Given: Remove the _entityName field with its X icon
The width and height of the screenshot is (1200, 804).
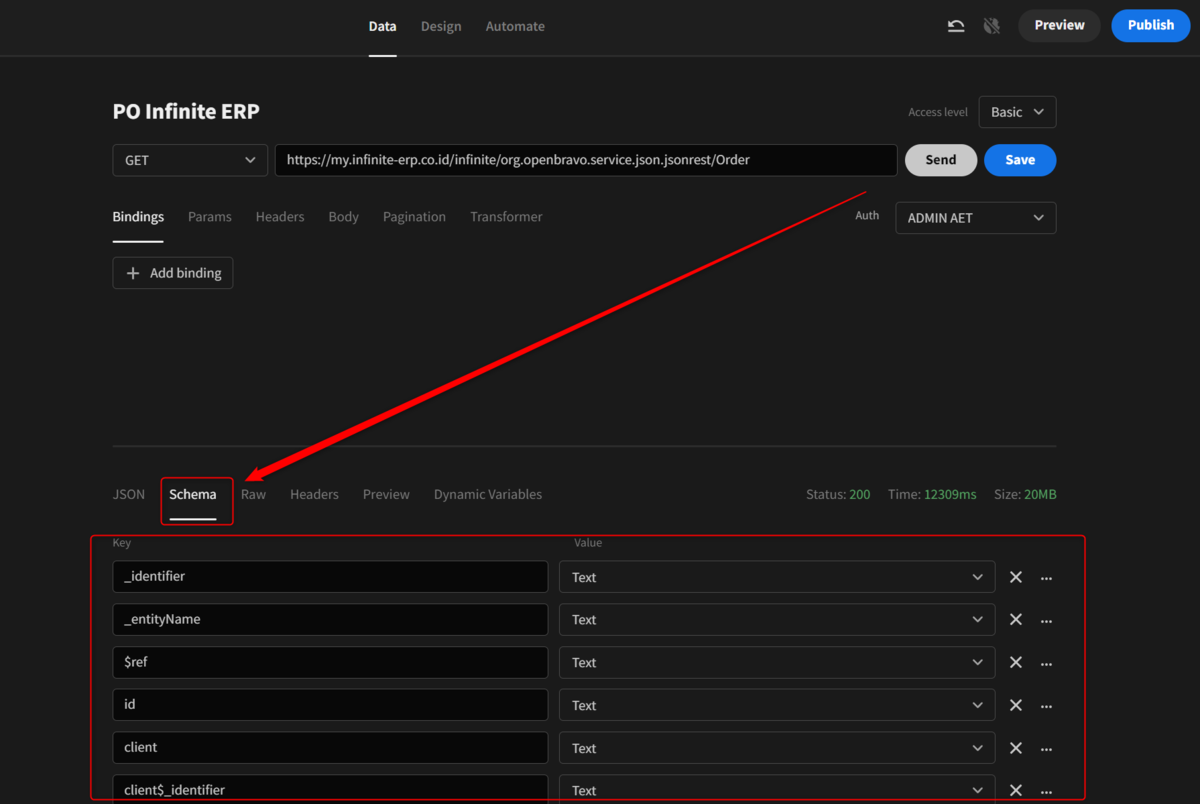Looking at the screenshot, I should pos(1015,620).
